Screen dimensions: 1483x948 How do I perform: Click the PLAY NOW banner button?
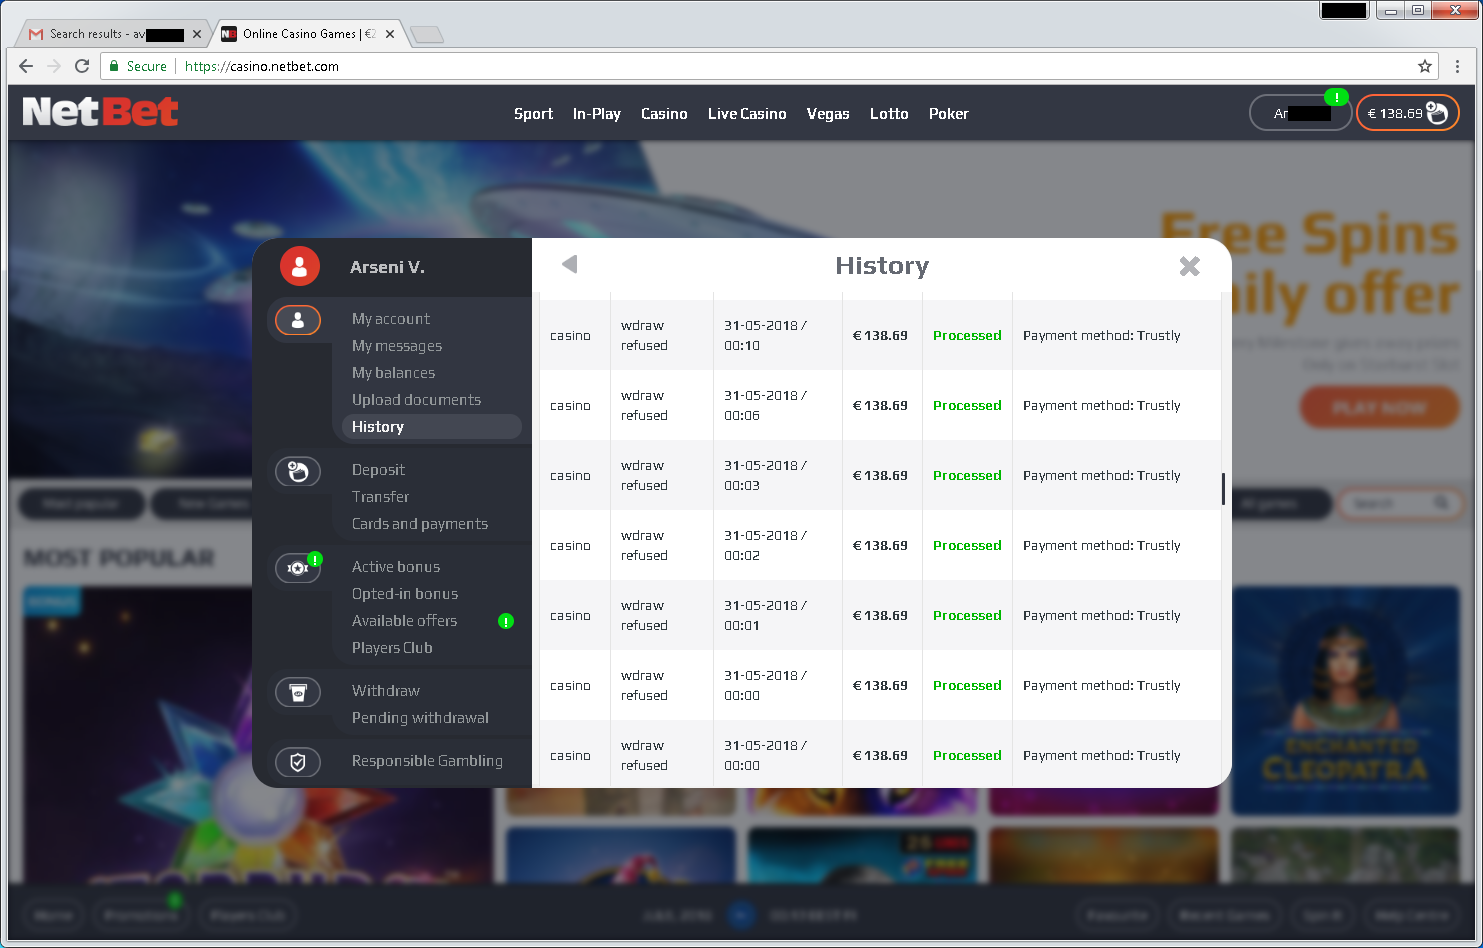(x=1379, y=408)
